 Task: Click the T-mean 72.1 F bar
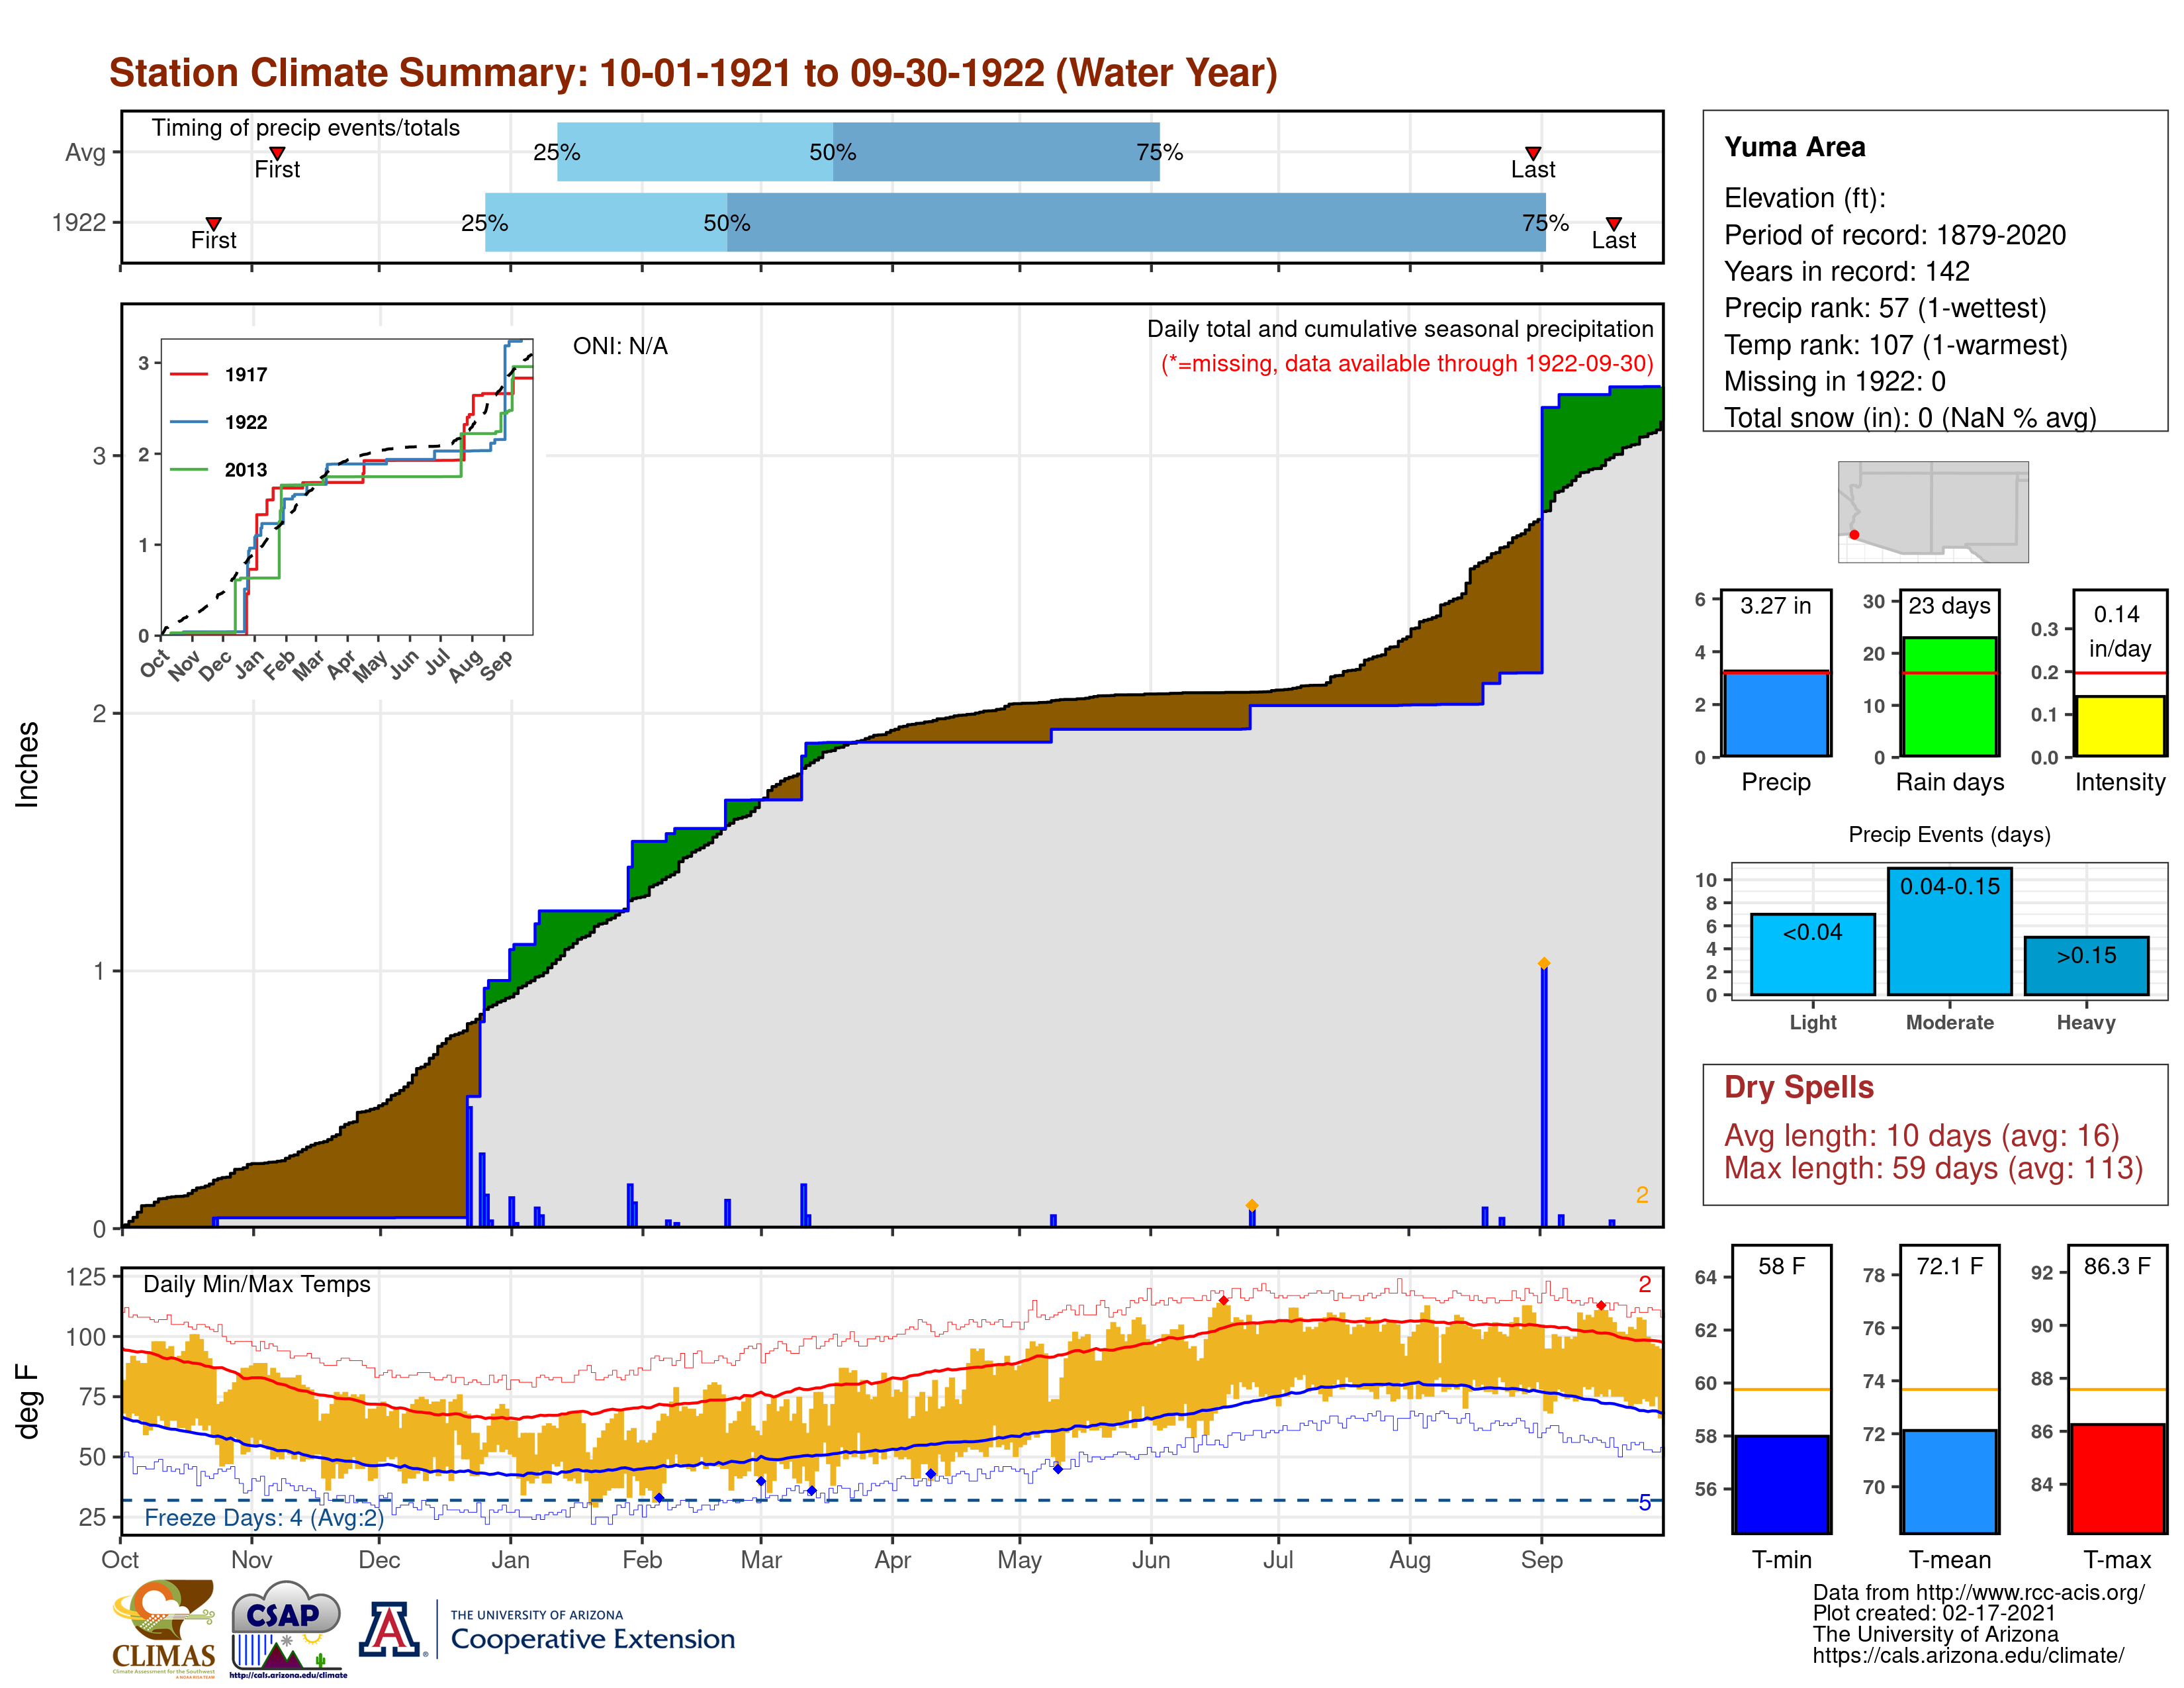pyautogui.click(x=1949, y=1481)
